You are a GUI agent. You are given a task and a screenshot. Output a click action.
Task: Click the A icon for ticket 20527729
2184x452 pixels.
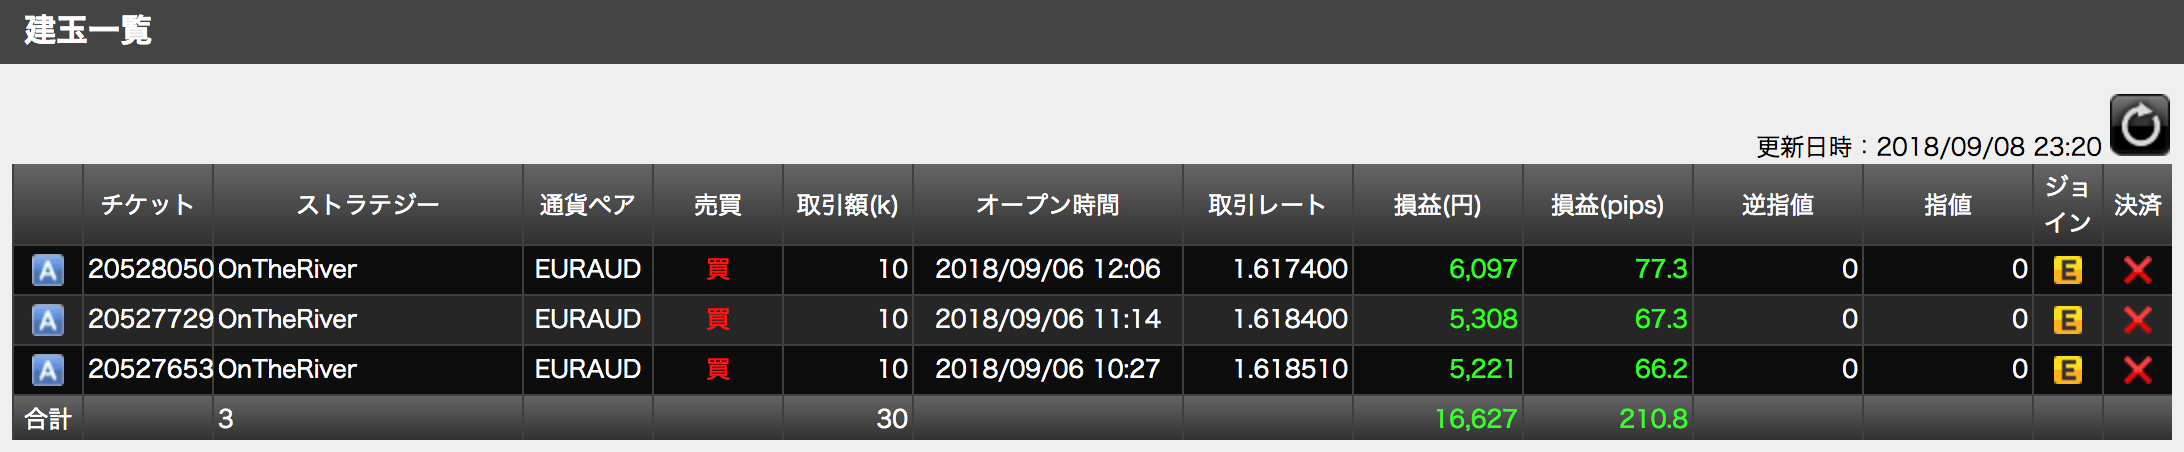(48, 320)
